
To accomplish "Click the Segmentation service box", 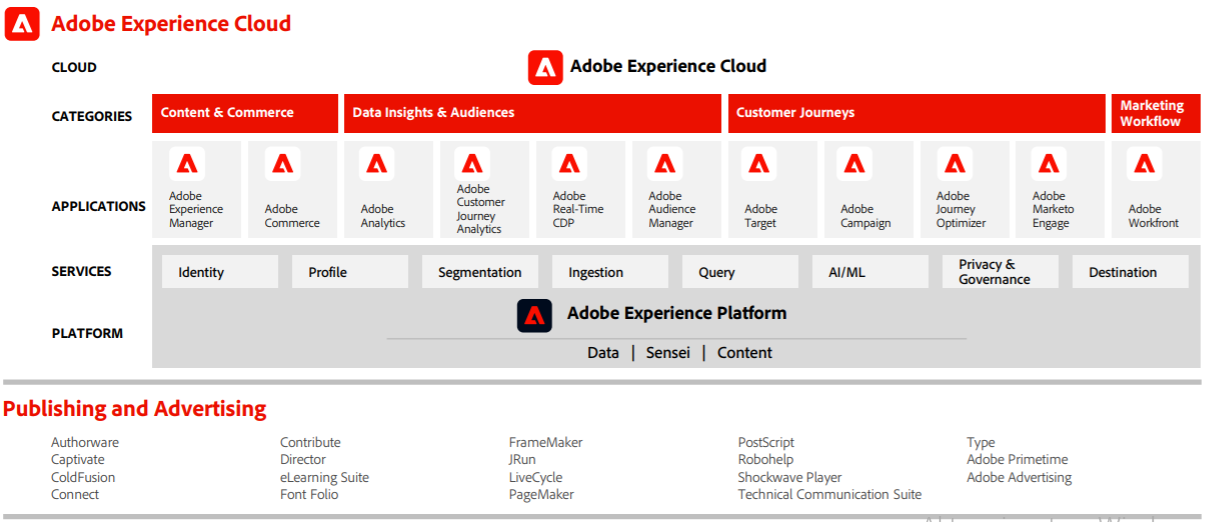I will [x=480, y=272].
